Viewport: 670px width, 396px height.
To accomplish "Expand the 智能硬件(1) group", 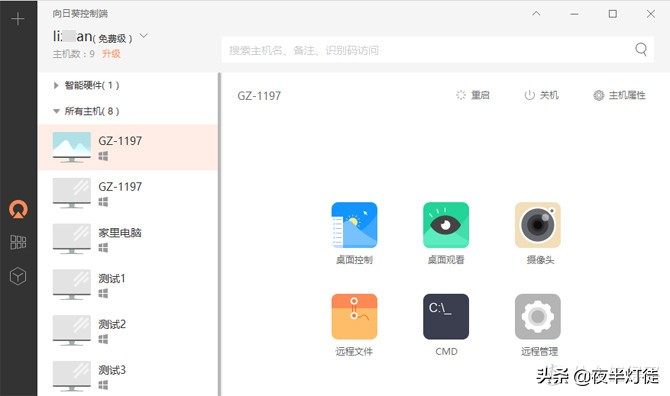I will 86,85.
